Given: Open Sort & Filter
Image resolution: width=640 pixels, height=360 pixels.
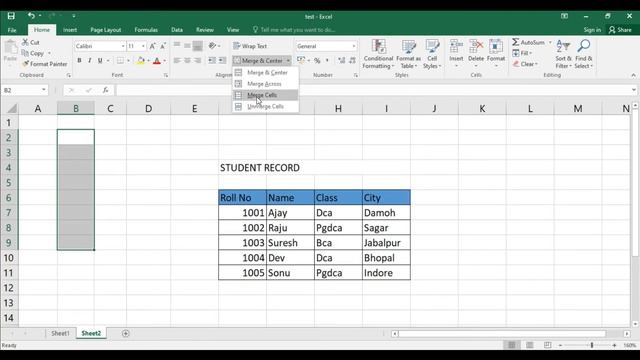Looking at the screenshot, I should pos(563,54).
